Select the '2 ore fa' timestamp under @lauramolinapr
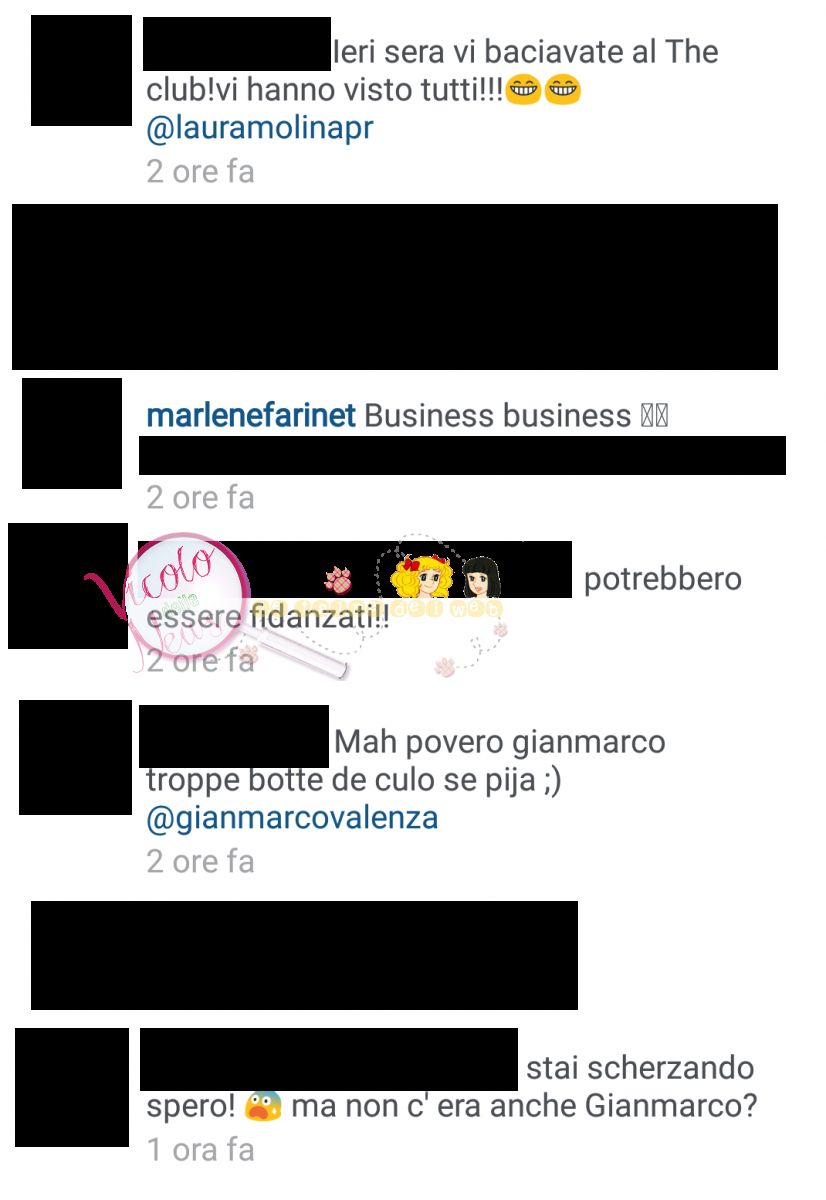Image resolution: width=826 pixels, height=1200 pixels. point(200,172)
